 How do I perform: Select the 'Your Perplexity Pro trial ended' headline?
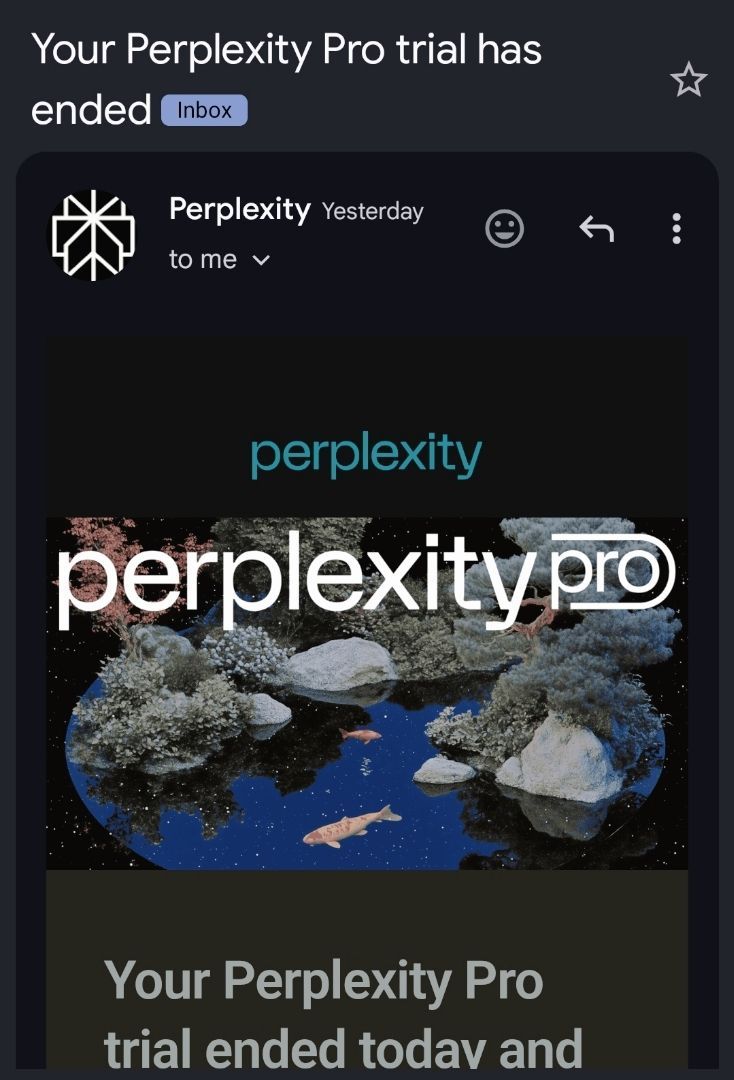(344, 1010)
